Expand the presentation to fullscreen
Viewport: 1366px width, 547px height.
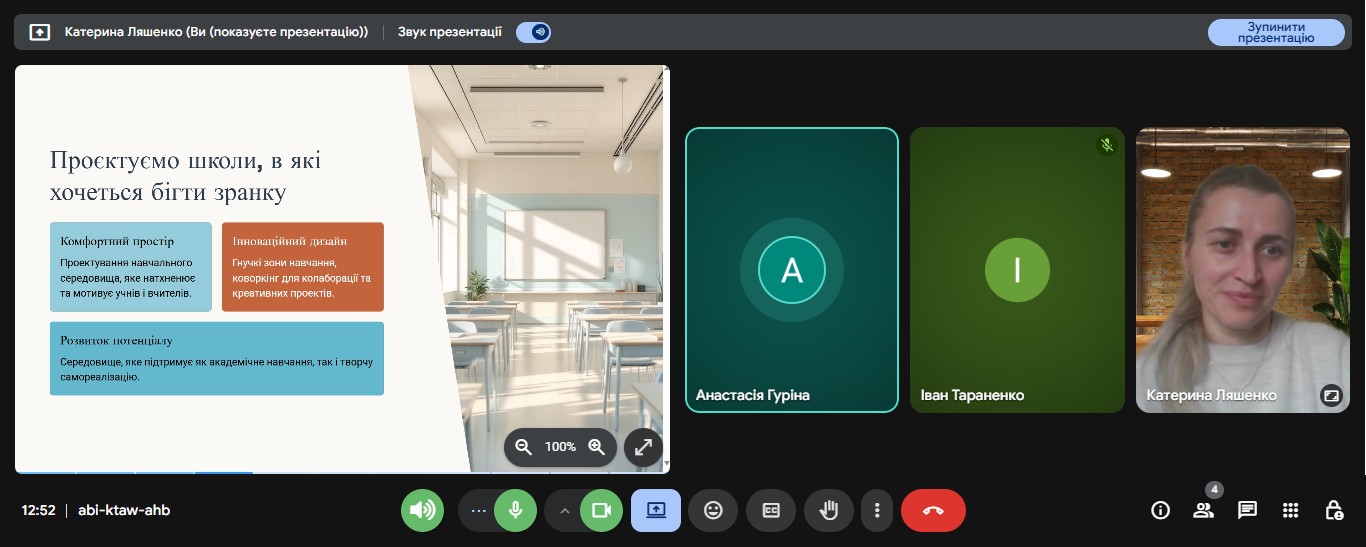643,447
